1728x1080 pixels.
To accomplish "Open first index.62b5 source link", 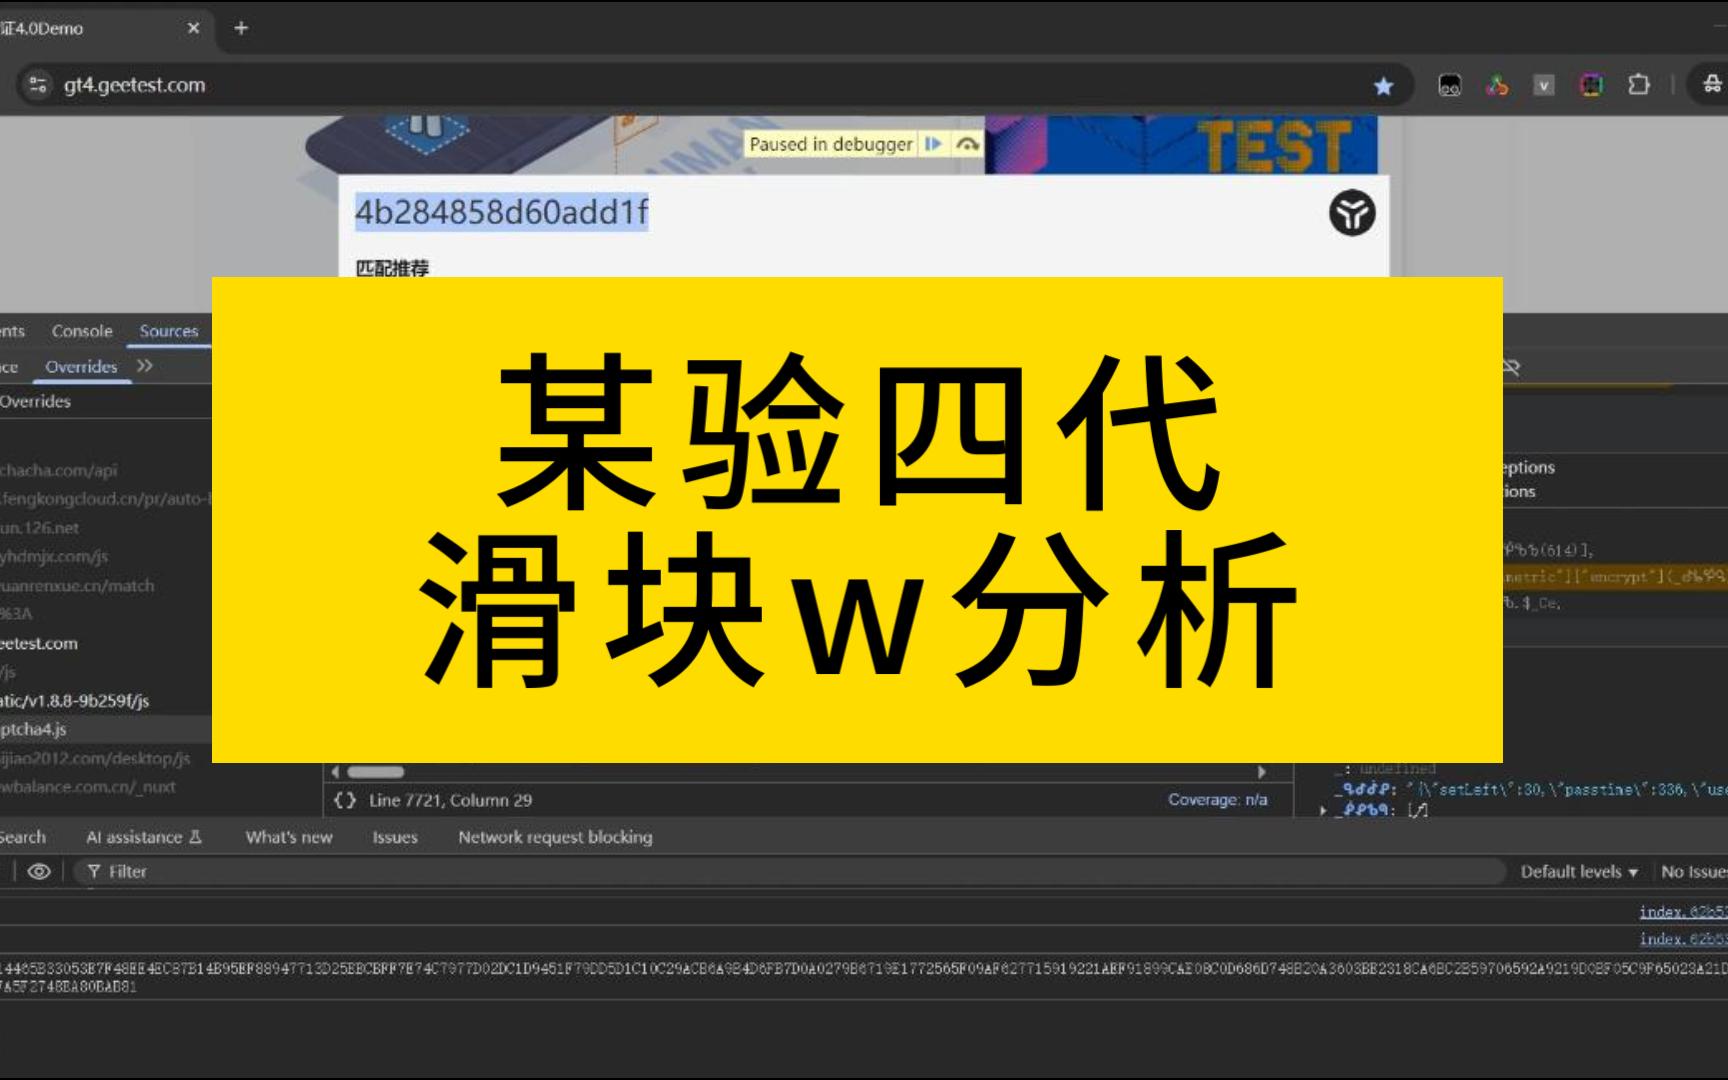I will tap(1684, 911).
